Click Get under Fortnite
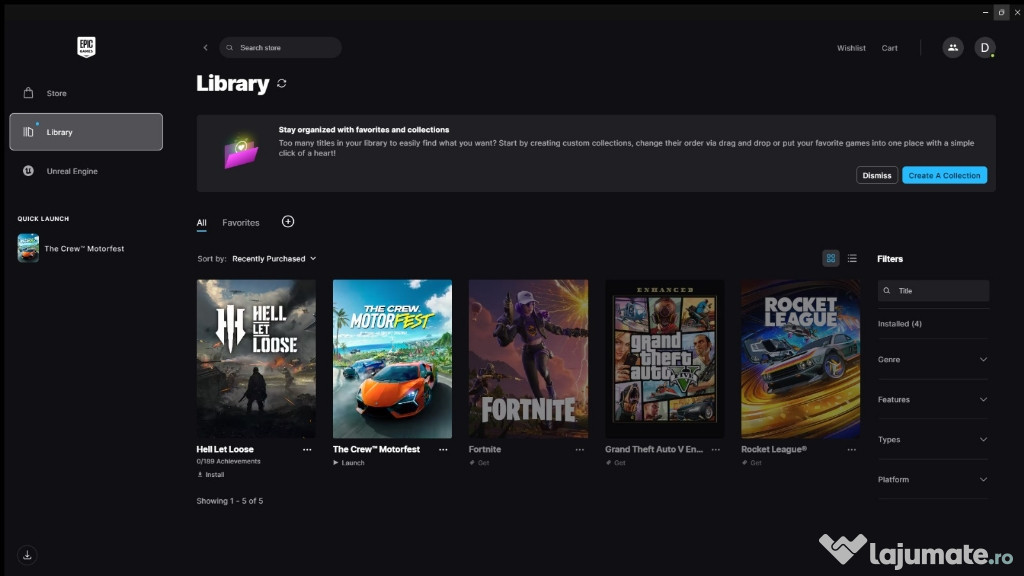 479,463
